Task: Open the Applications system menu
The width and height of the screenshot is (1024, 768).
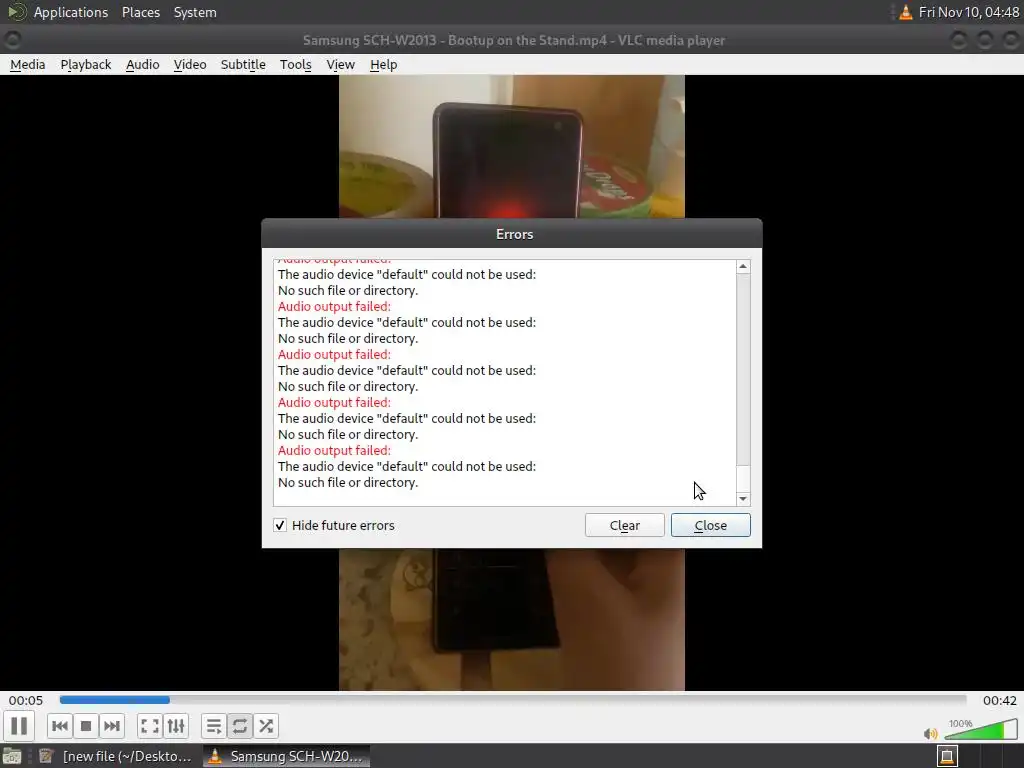Action: click(x=71, y=12)
